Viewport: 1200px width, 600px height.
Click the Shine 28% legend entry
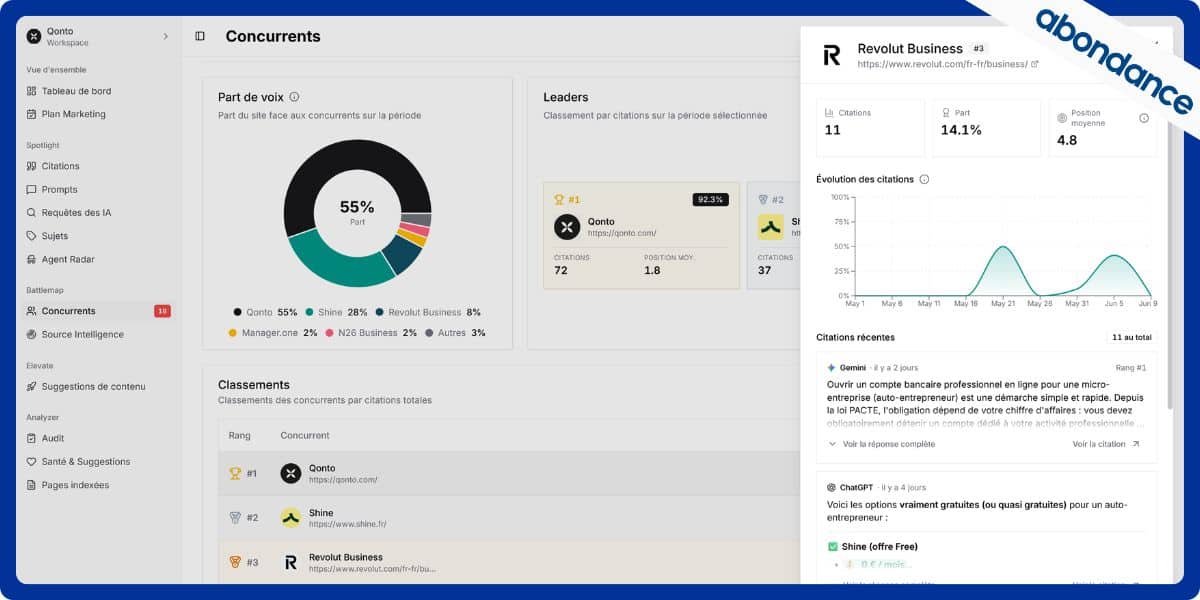336,312
